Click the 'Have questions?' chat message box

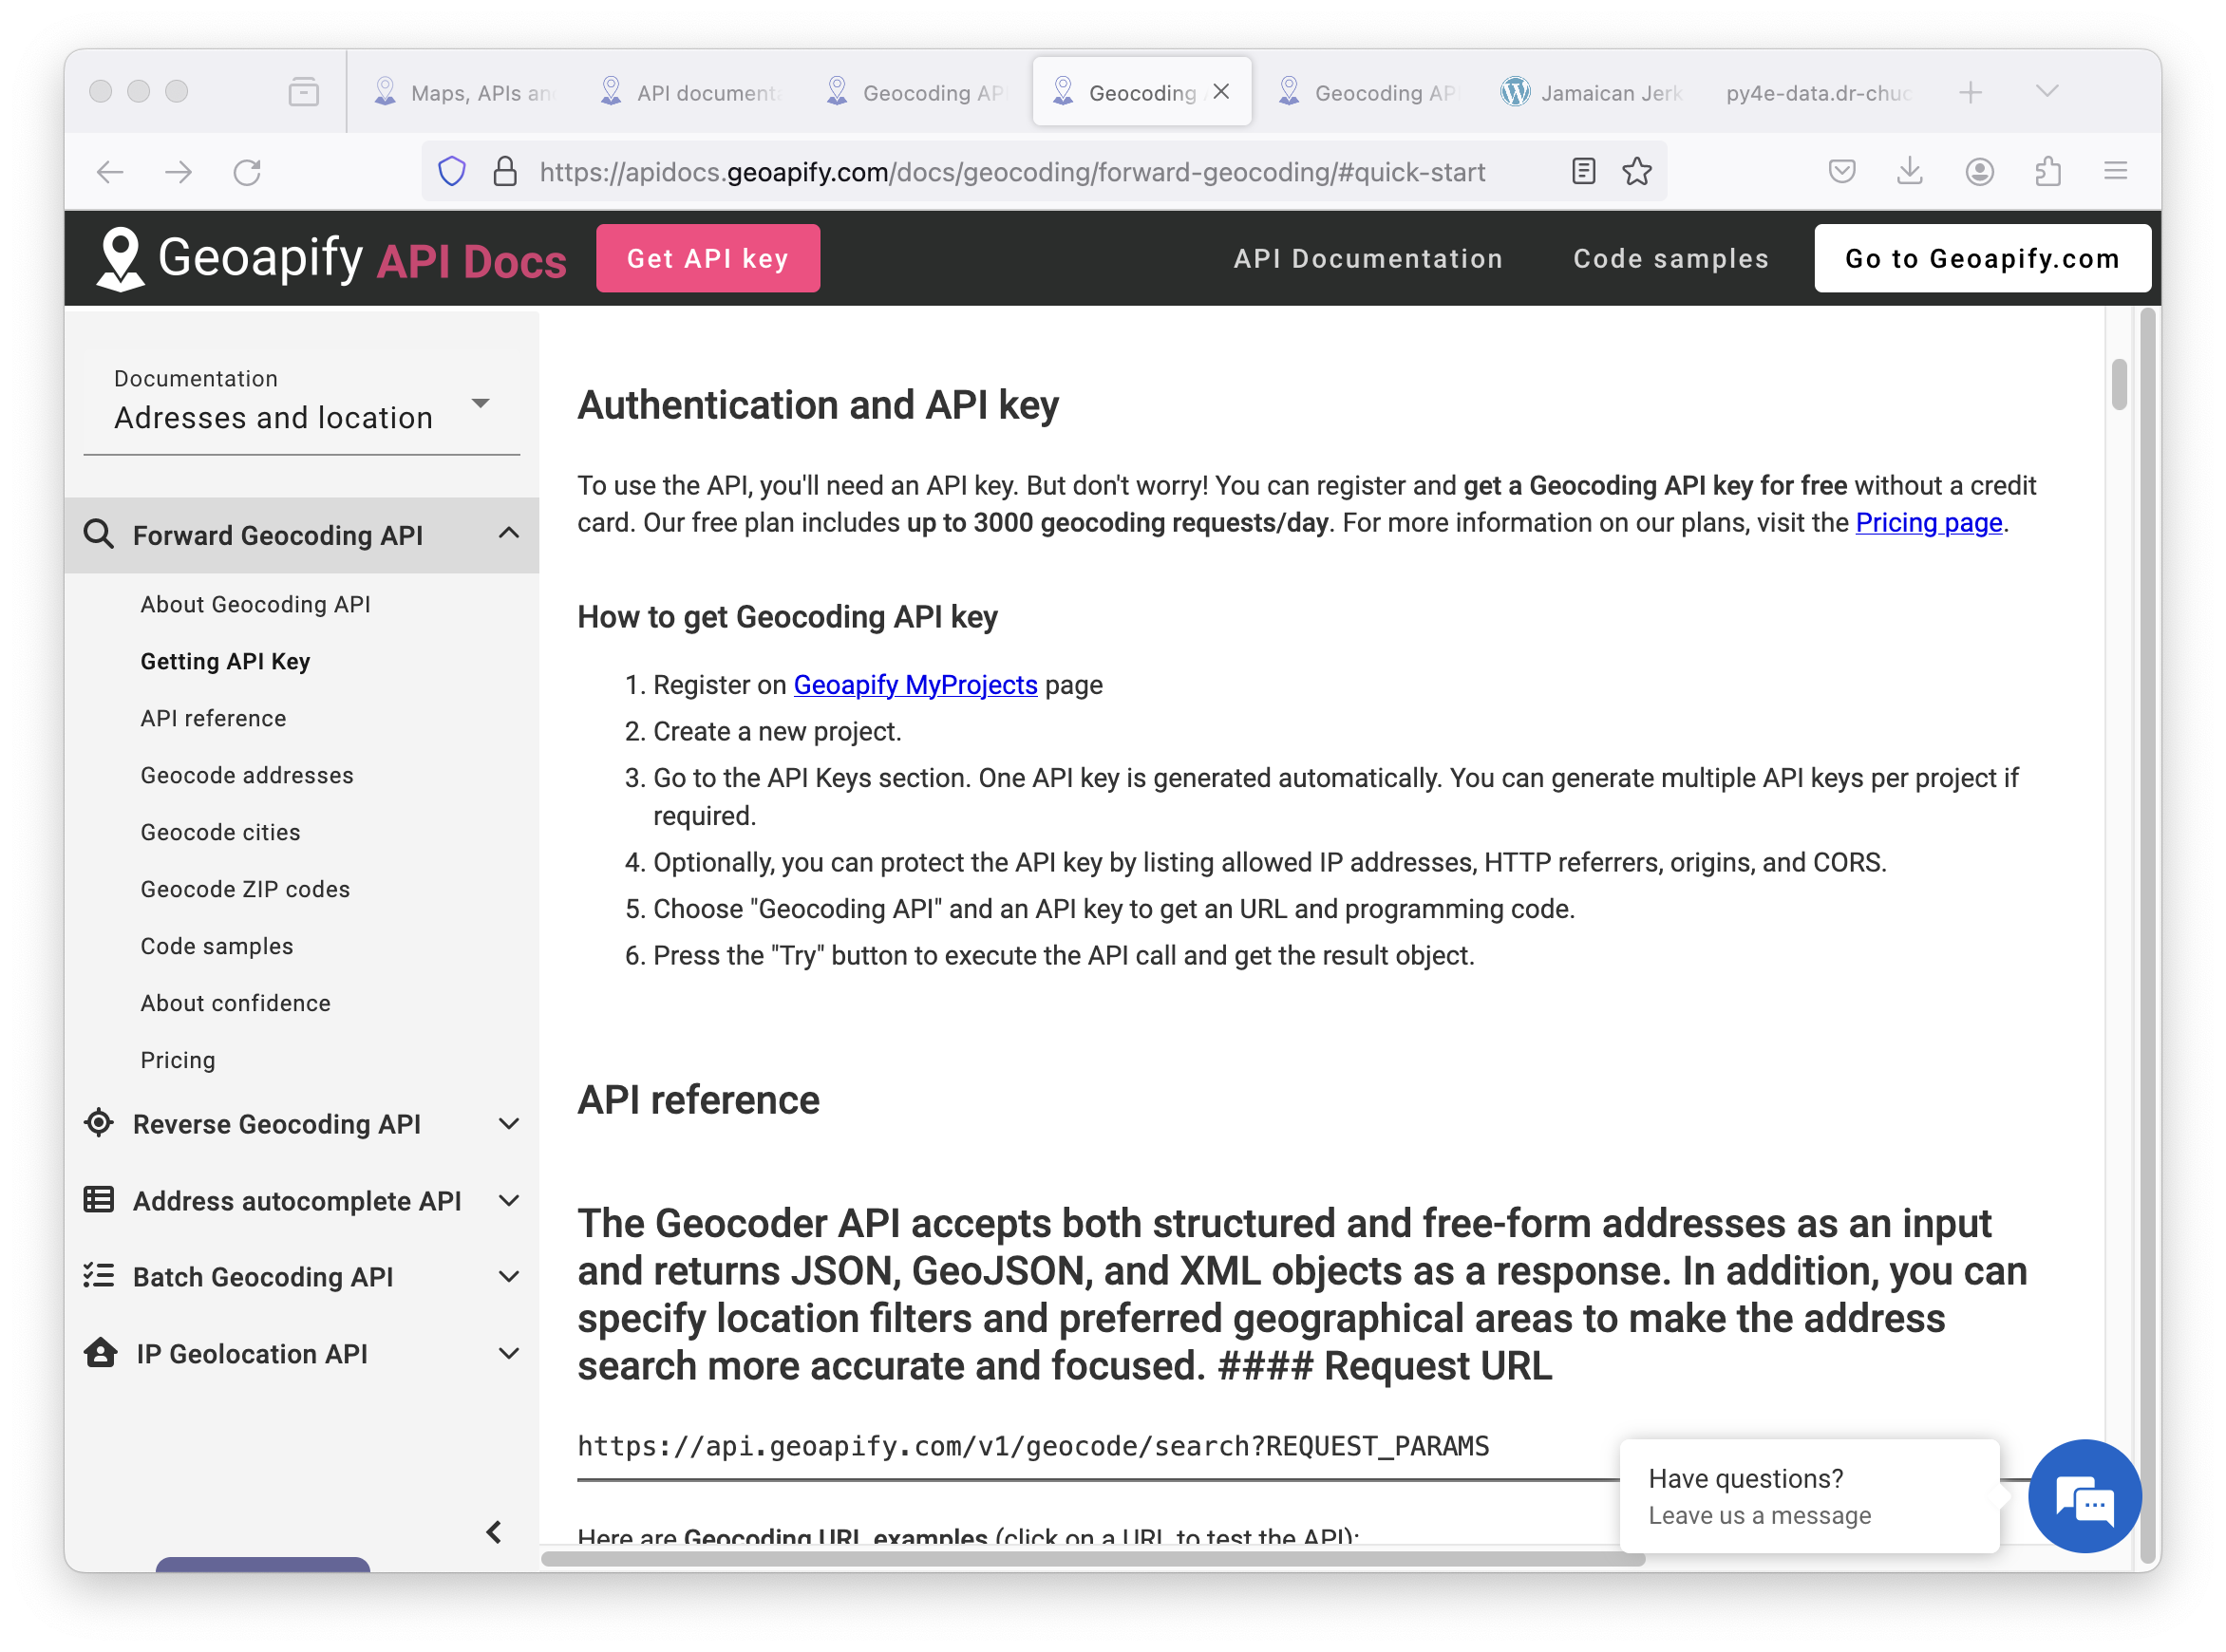[x=1809, y=1496]
